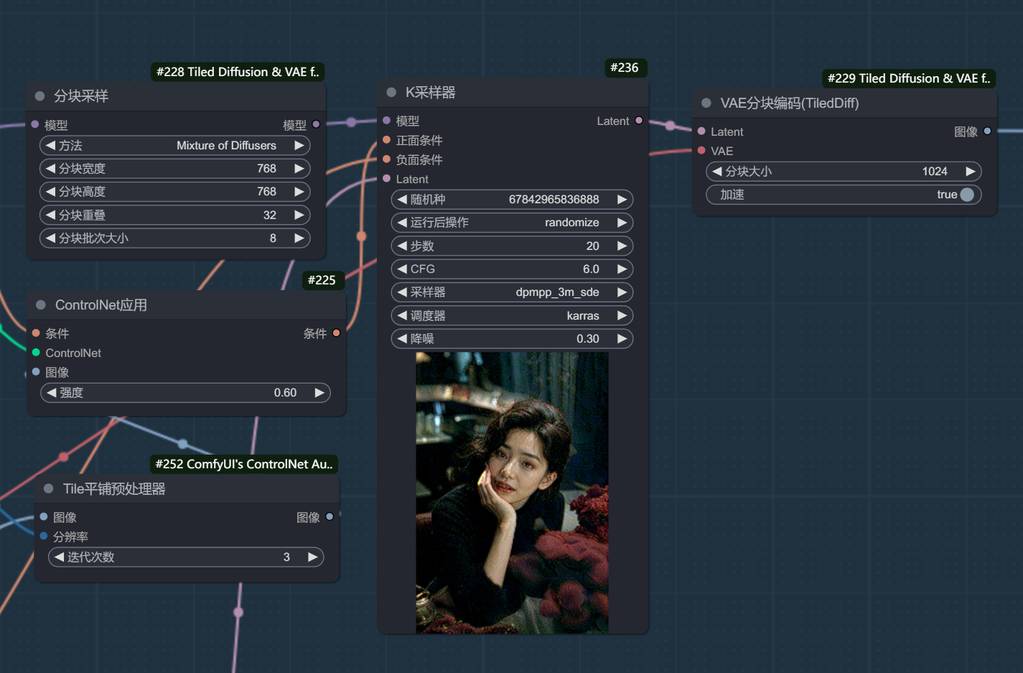The image size is (1023, 673).
Task: Click the Latent output port on K采样器
Action: [x=639, y=121]
